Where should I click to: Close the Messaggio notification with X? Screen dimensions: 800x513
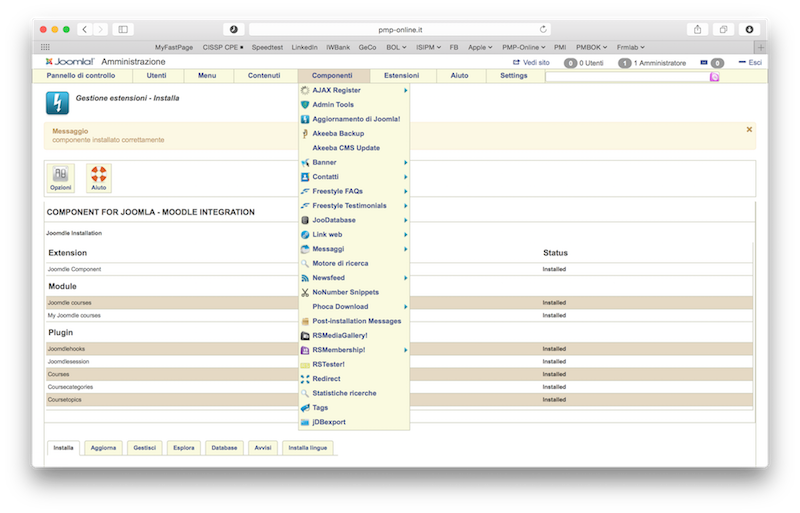pos(749,129)
